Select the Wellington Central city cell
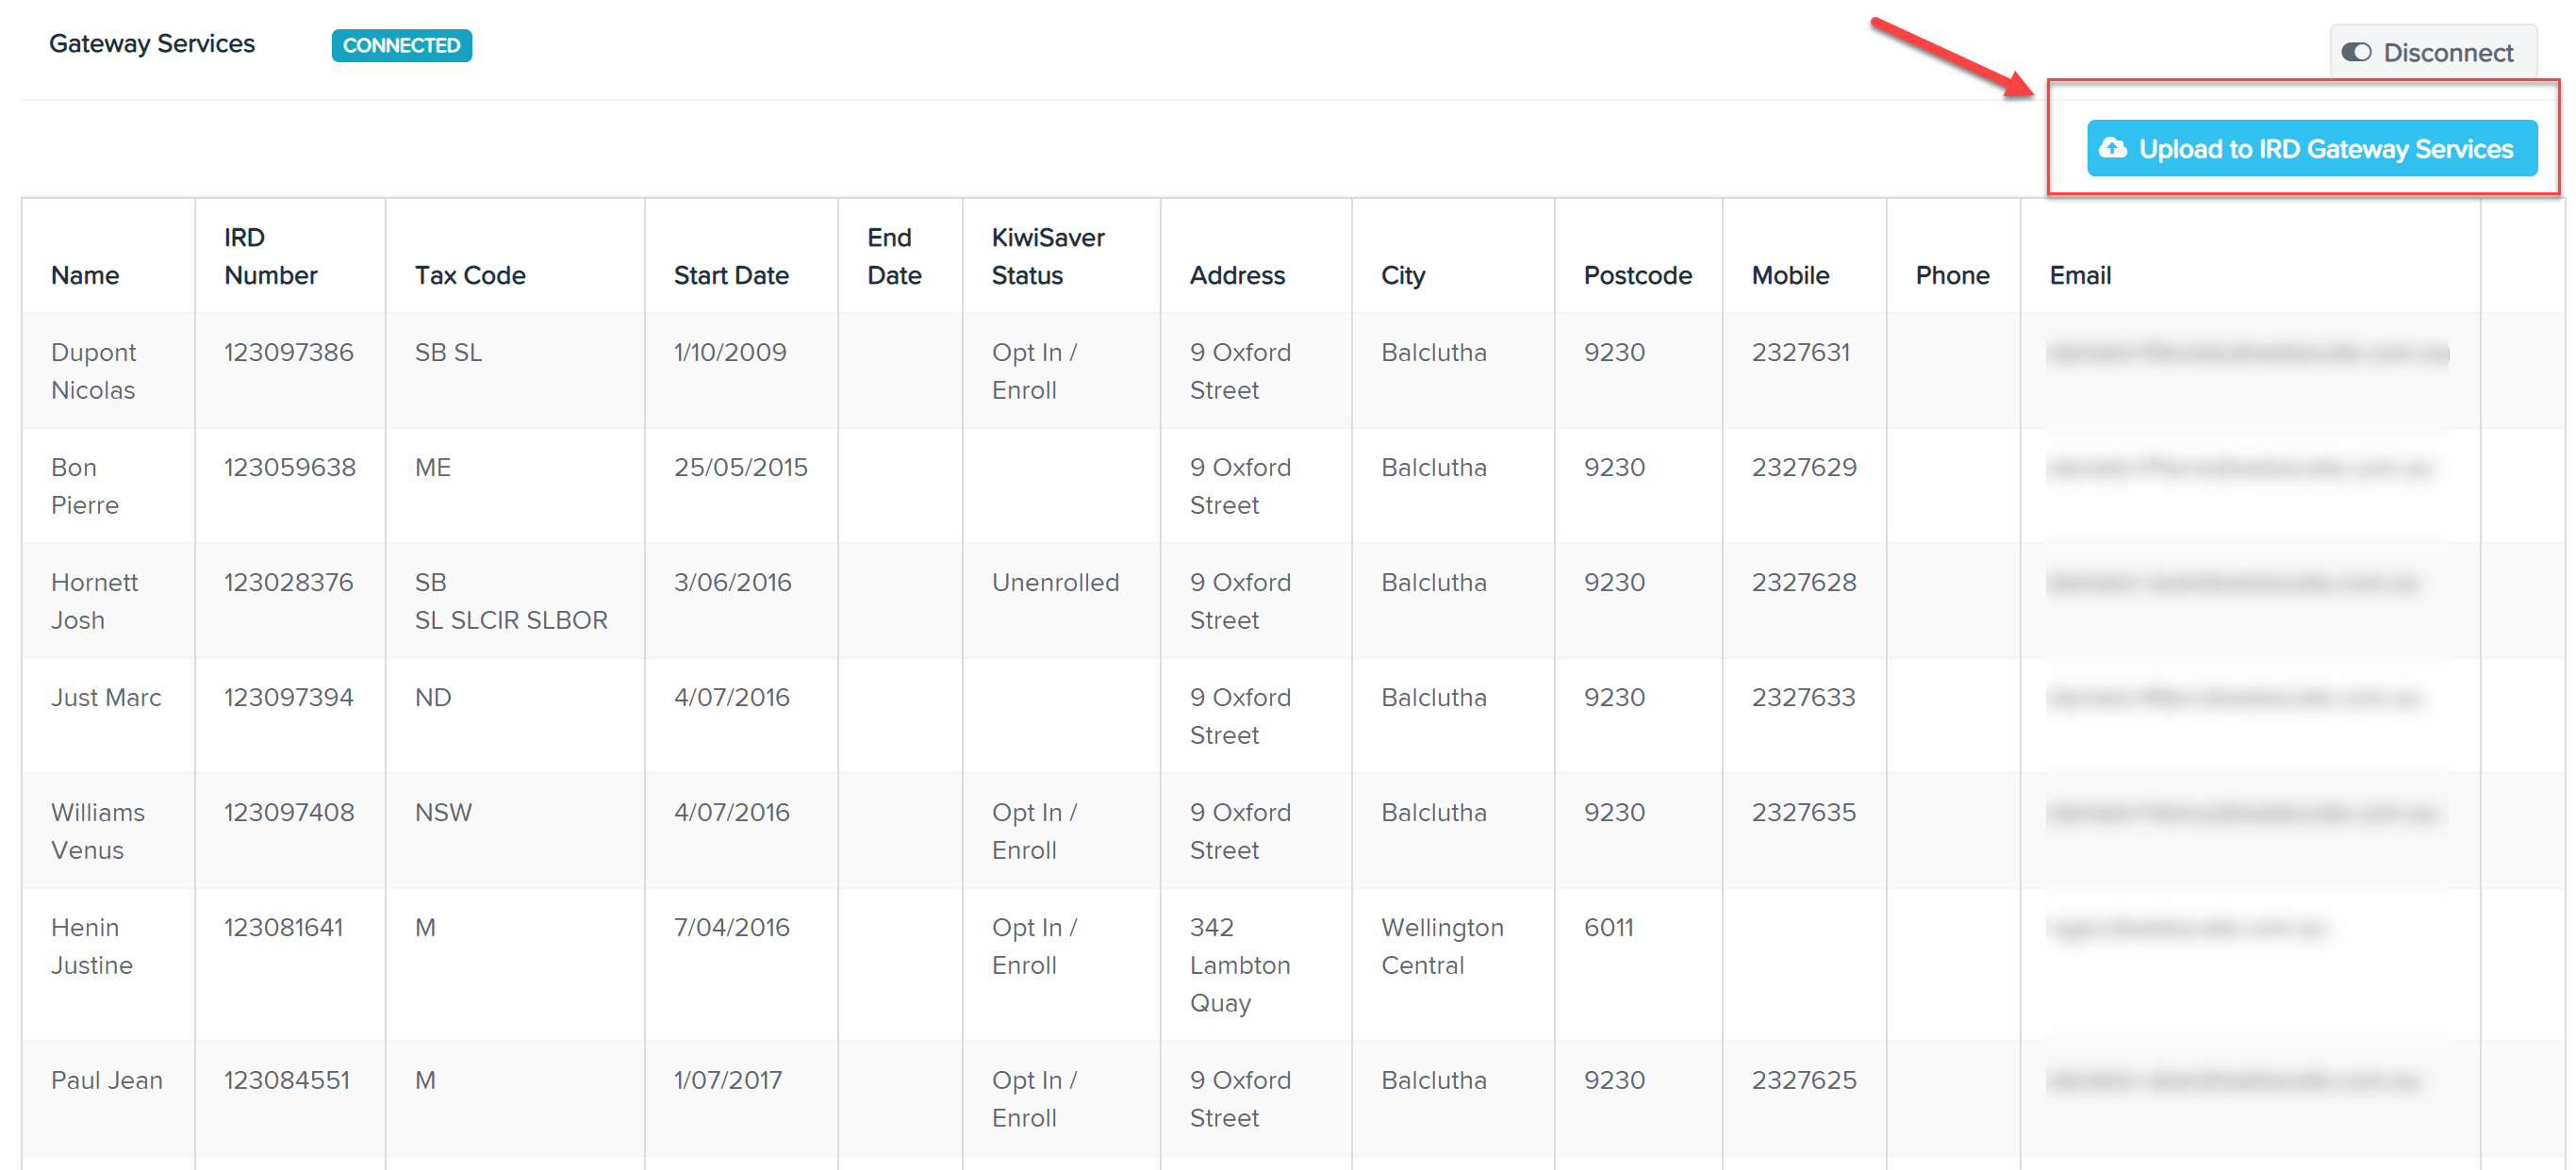This screenshot has width=2576, height=1170. pos(1442,946)
